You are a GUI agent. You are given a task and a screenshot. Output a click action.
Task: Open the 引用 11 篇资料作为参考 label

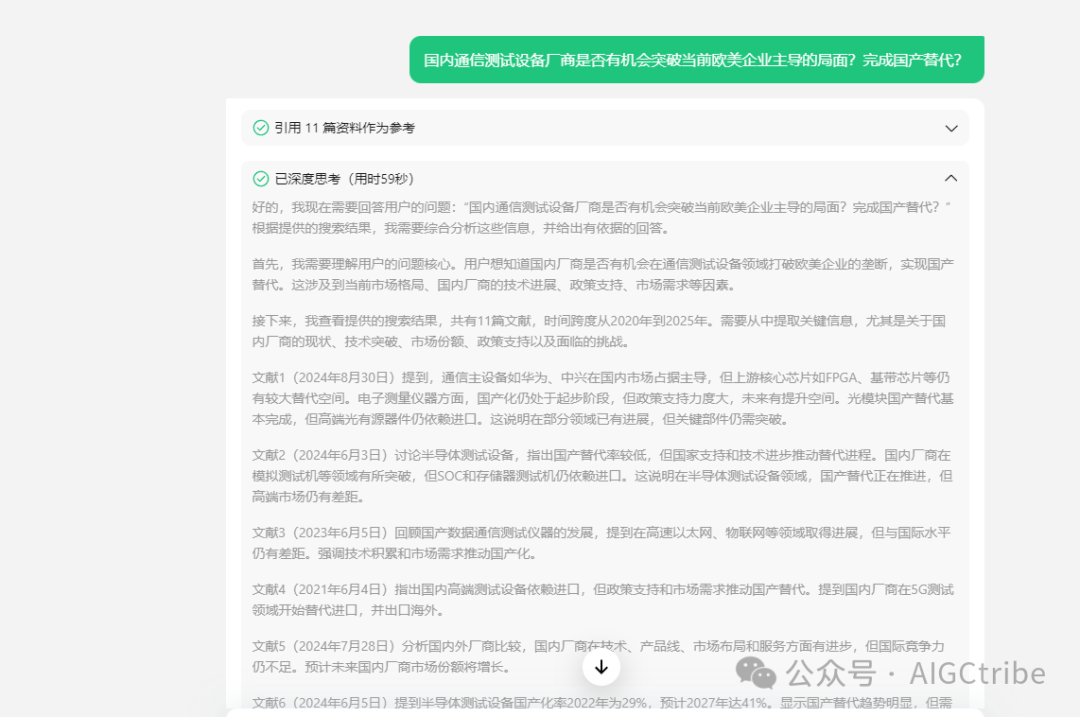[344, 128]
